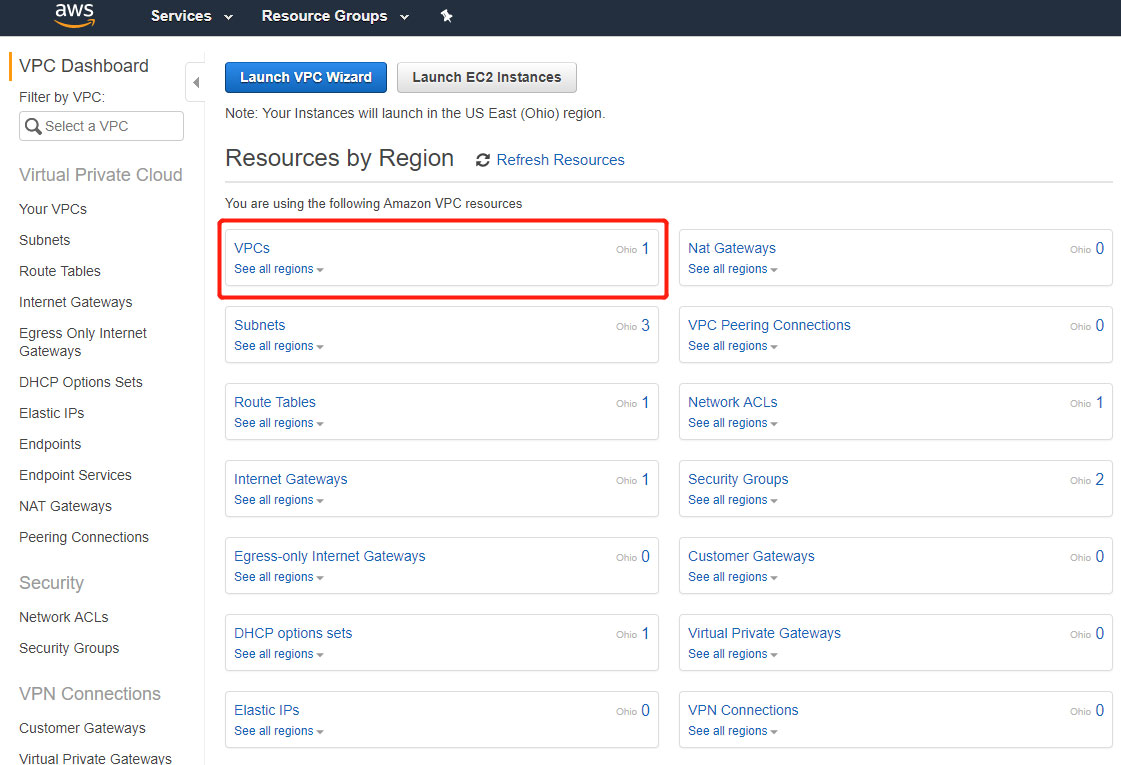1121x765 pixels.
Task: Expand See all regions under DHCP options sets
Action: [279, 654]
